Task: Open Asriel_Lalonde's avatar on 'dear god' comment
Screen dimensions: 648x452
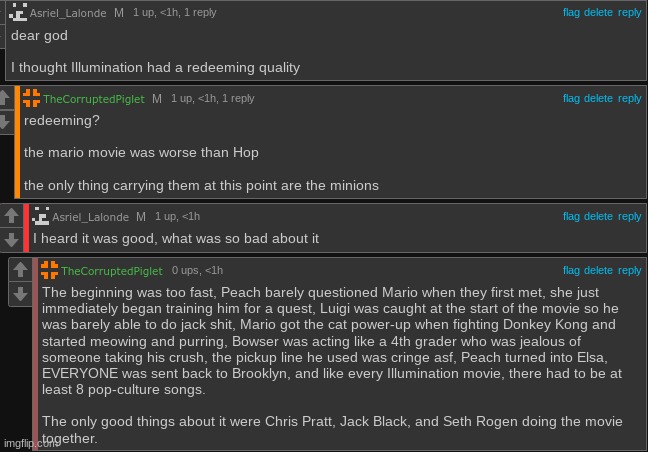Action: pos(18,12)
